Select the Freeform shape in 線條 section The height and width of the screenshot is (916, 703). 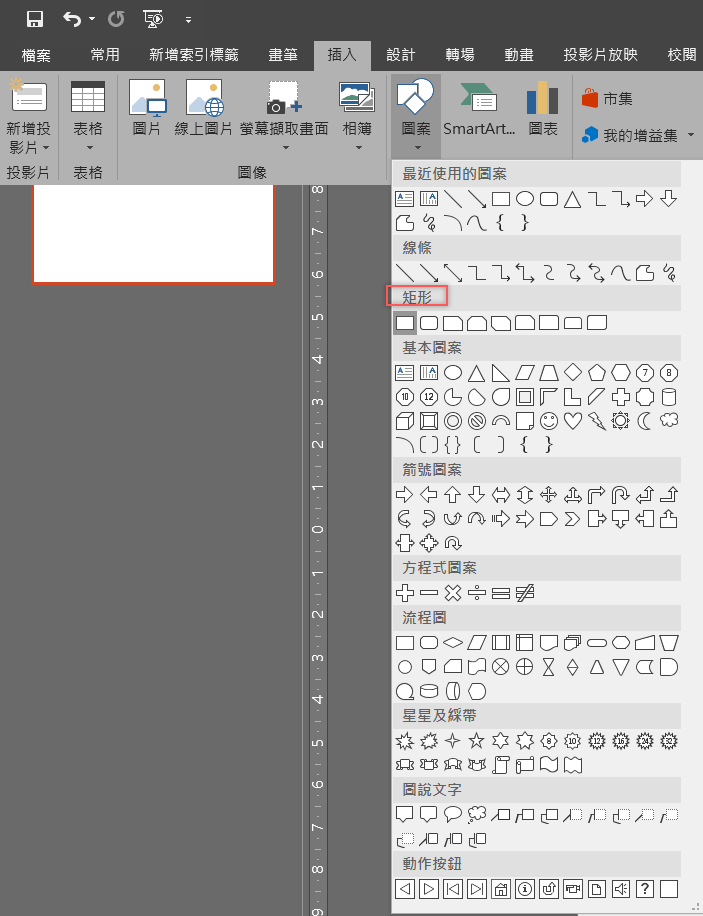coord(645,273)
